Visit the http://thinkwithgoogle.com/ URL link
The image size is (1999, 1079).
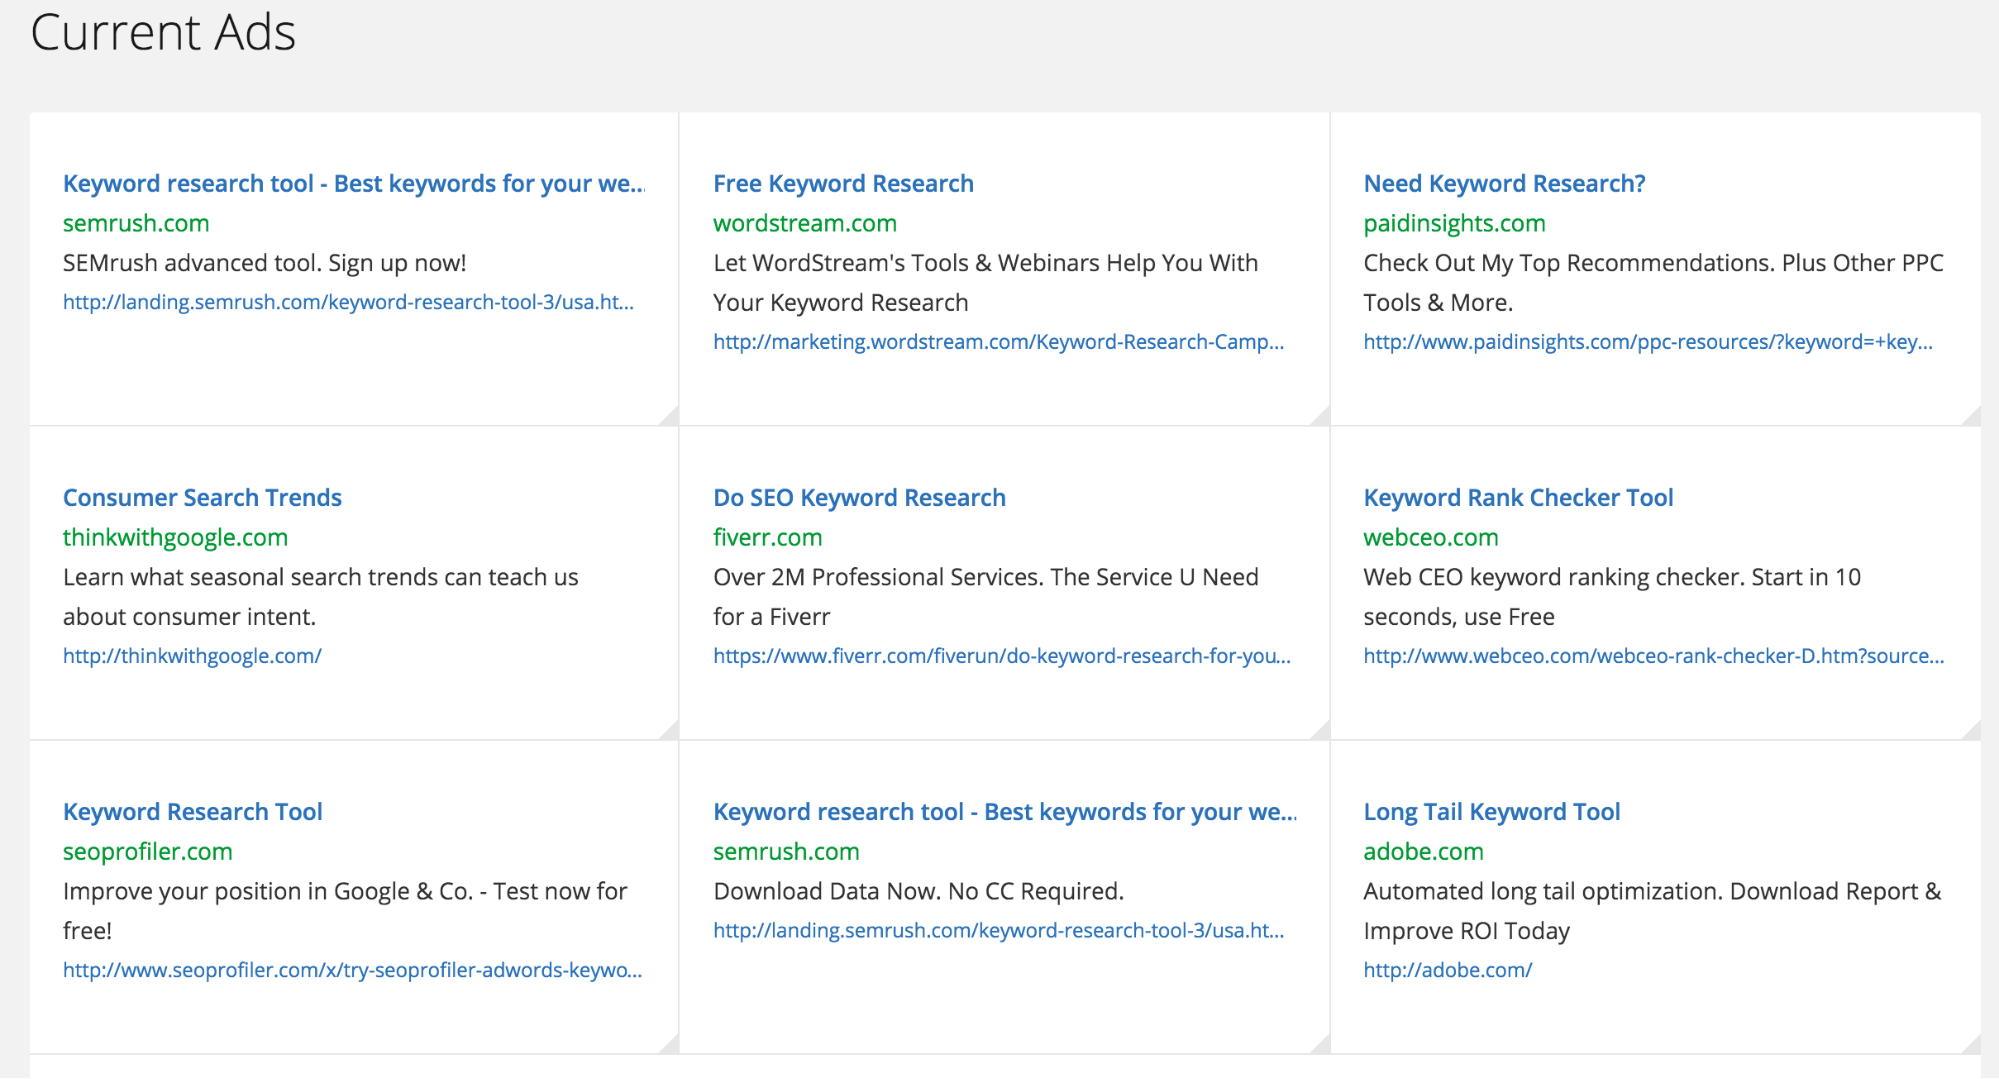click(x=192, y=656)
